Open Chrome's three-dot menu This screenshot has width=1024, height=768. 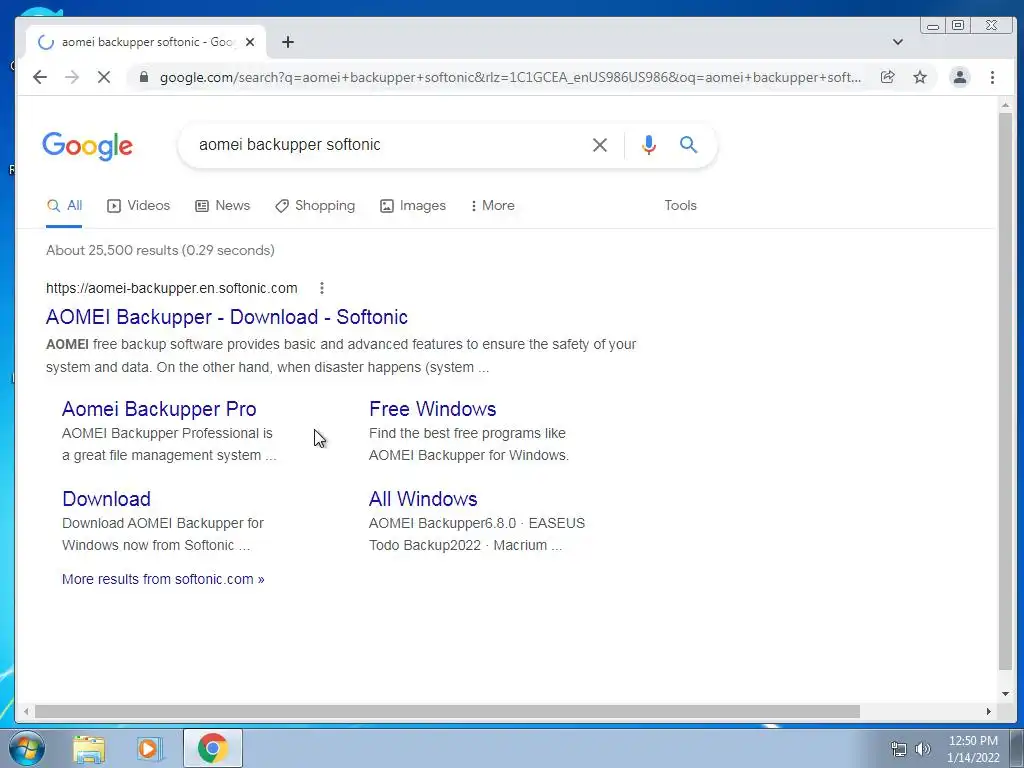click(992, 77)
